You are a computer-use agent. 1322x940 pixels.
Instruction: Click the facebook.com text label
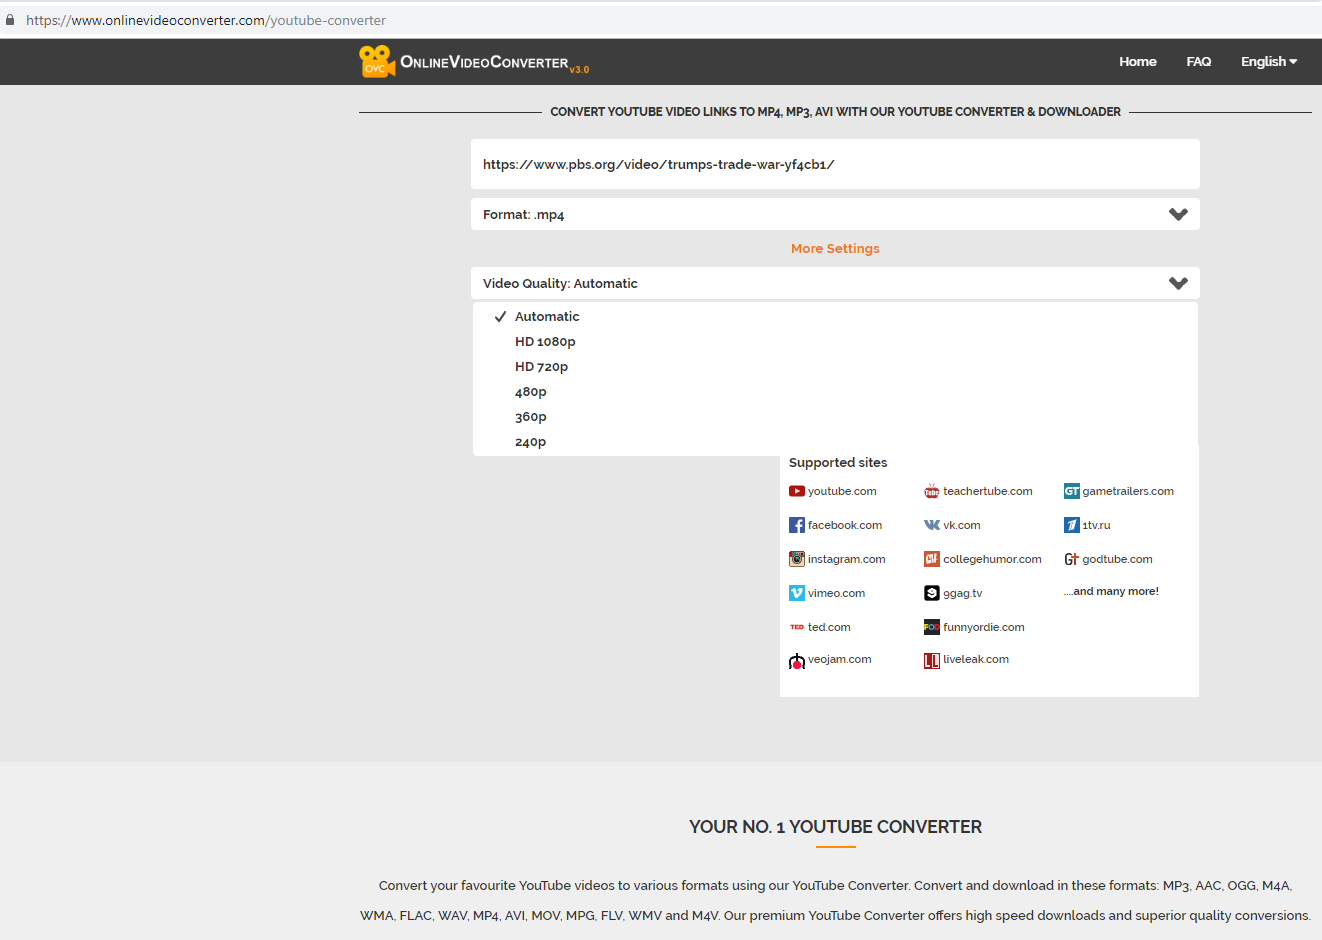pos(845,525)
